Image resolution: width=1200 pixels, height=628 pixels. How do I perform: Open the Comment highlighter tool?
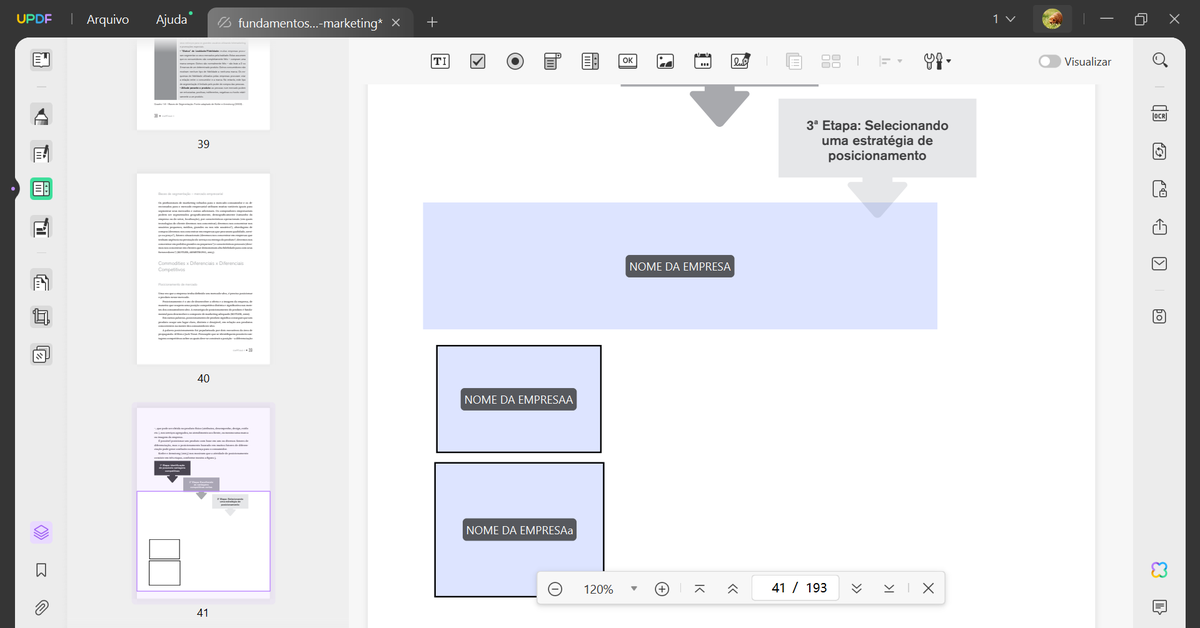(x=41, y=116)
